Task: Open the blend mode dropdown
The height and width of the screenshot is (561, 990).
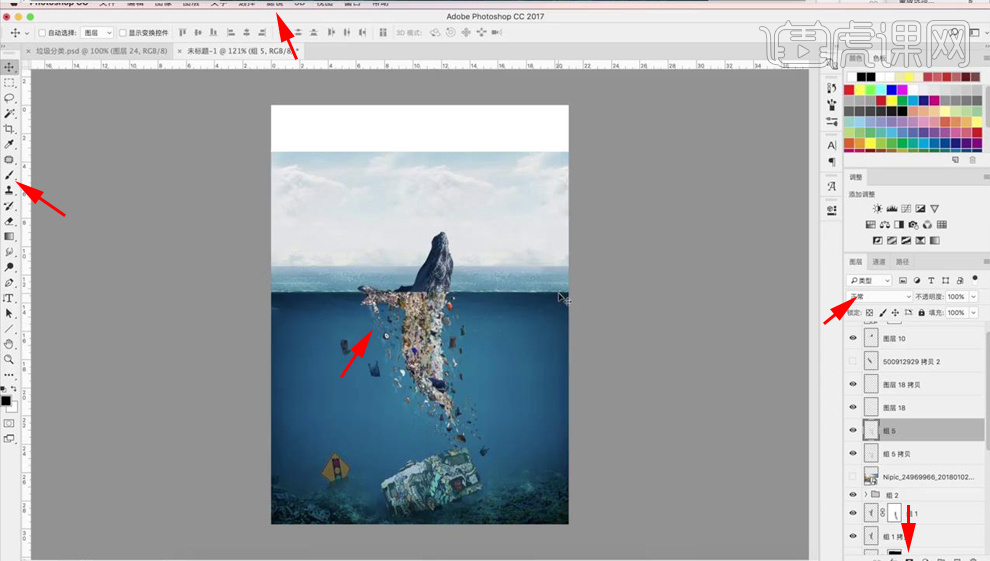Action: click(x=880, y=297)
